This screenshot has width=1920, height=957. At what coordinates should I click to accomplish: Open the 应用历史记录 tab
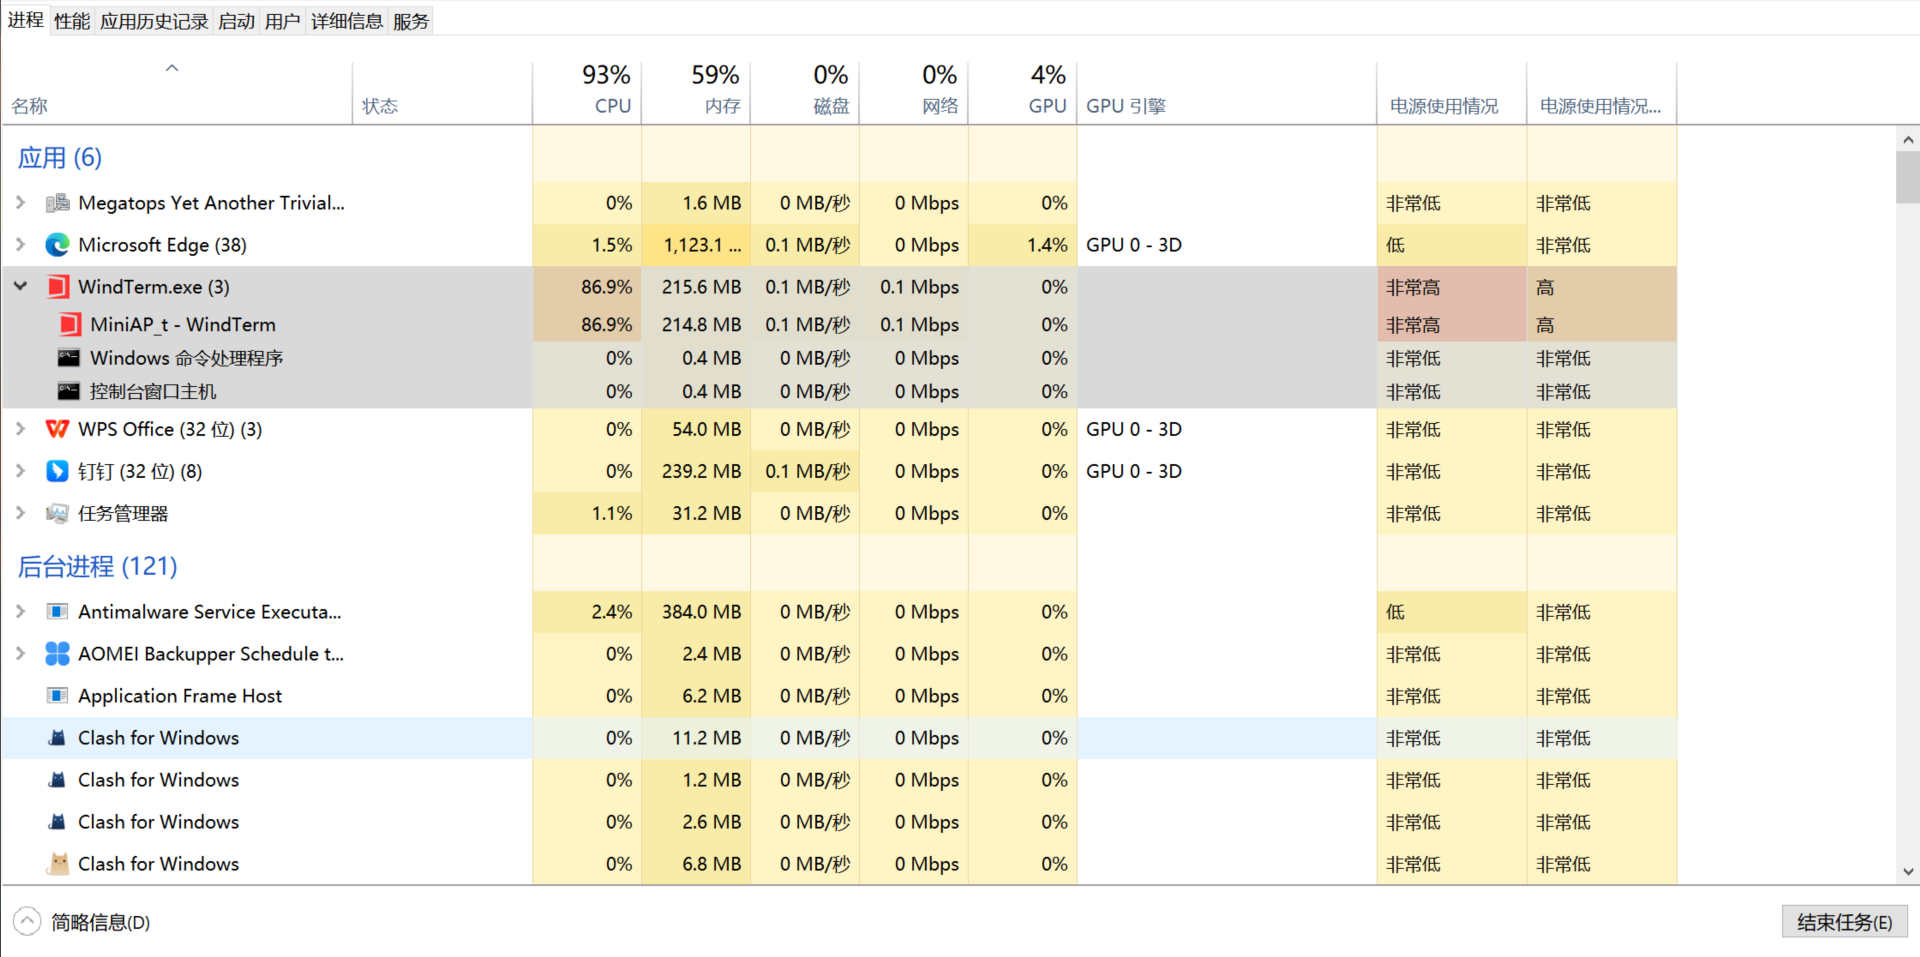point(154,21)
